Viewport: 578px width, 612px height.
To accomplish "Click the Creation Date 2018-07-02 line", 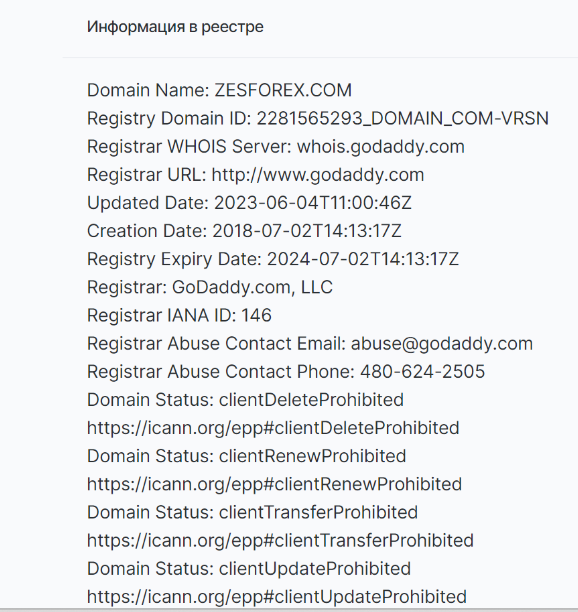I will coord(244,231).
